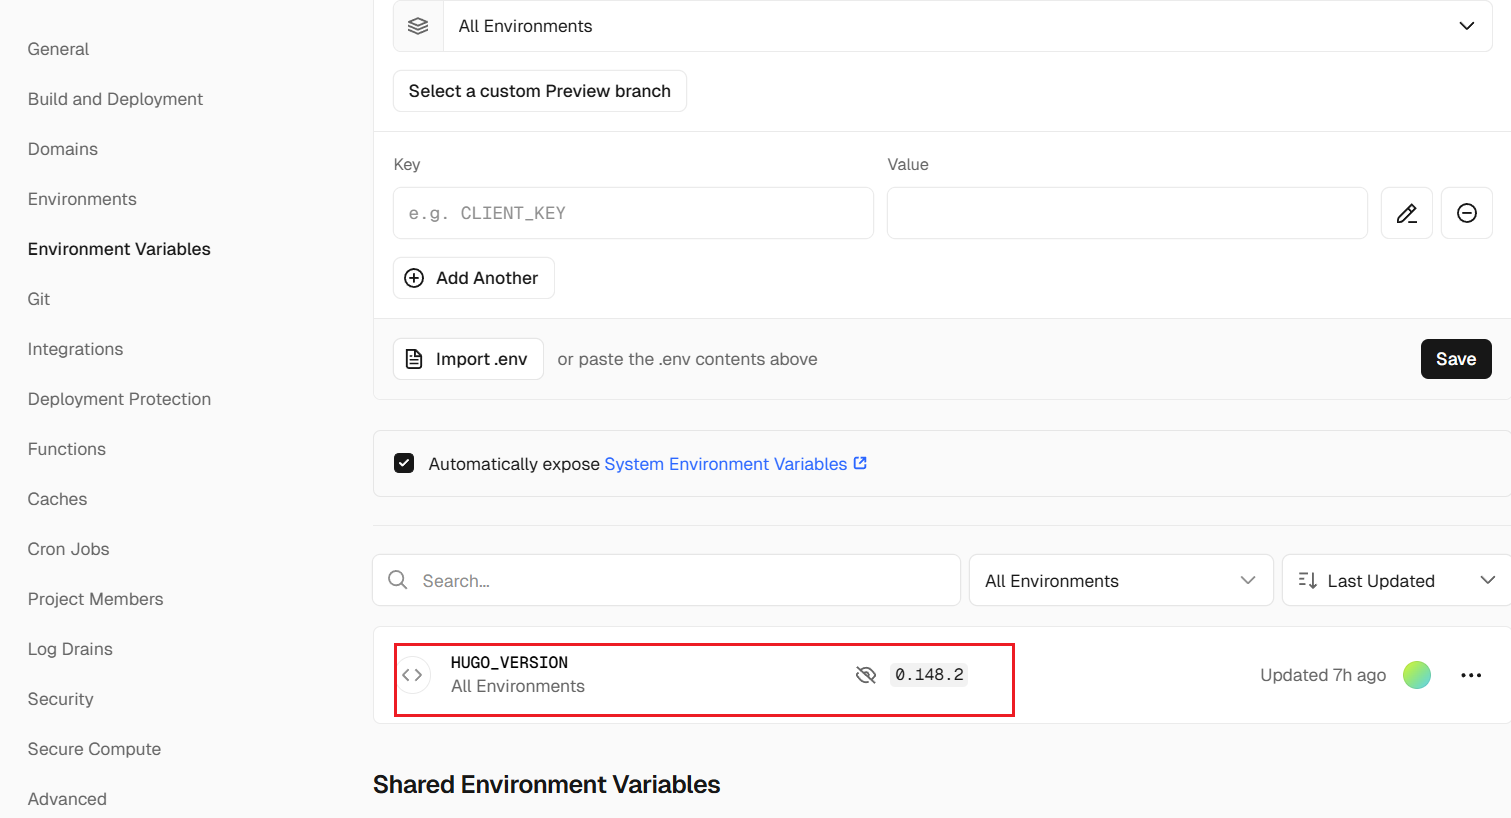Click the code brackets icon for HUGO_VERSION
Screen dimensions: 1511x818
412,675
